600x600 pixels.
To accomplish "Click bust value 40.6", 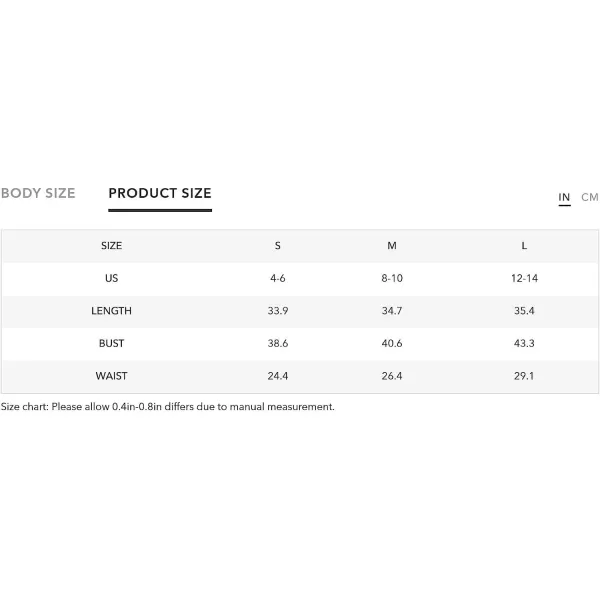I will [392, 343].
